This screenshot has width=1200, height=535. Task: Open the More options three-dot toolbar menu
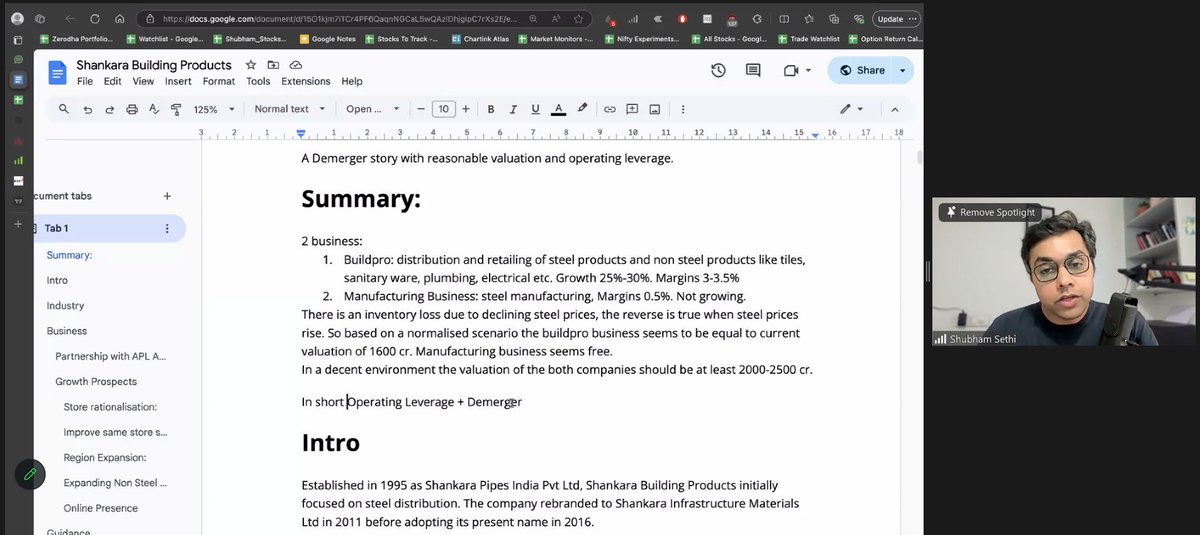tap(683, 109)
